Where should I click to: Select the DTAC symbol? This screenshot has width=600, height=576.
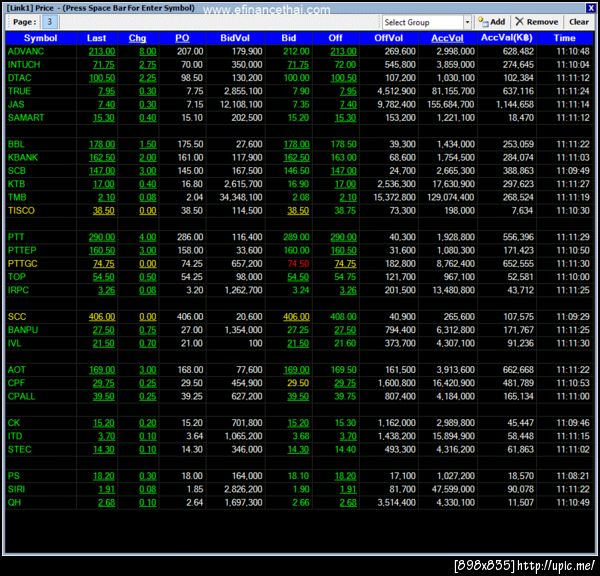(20, 78)
